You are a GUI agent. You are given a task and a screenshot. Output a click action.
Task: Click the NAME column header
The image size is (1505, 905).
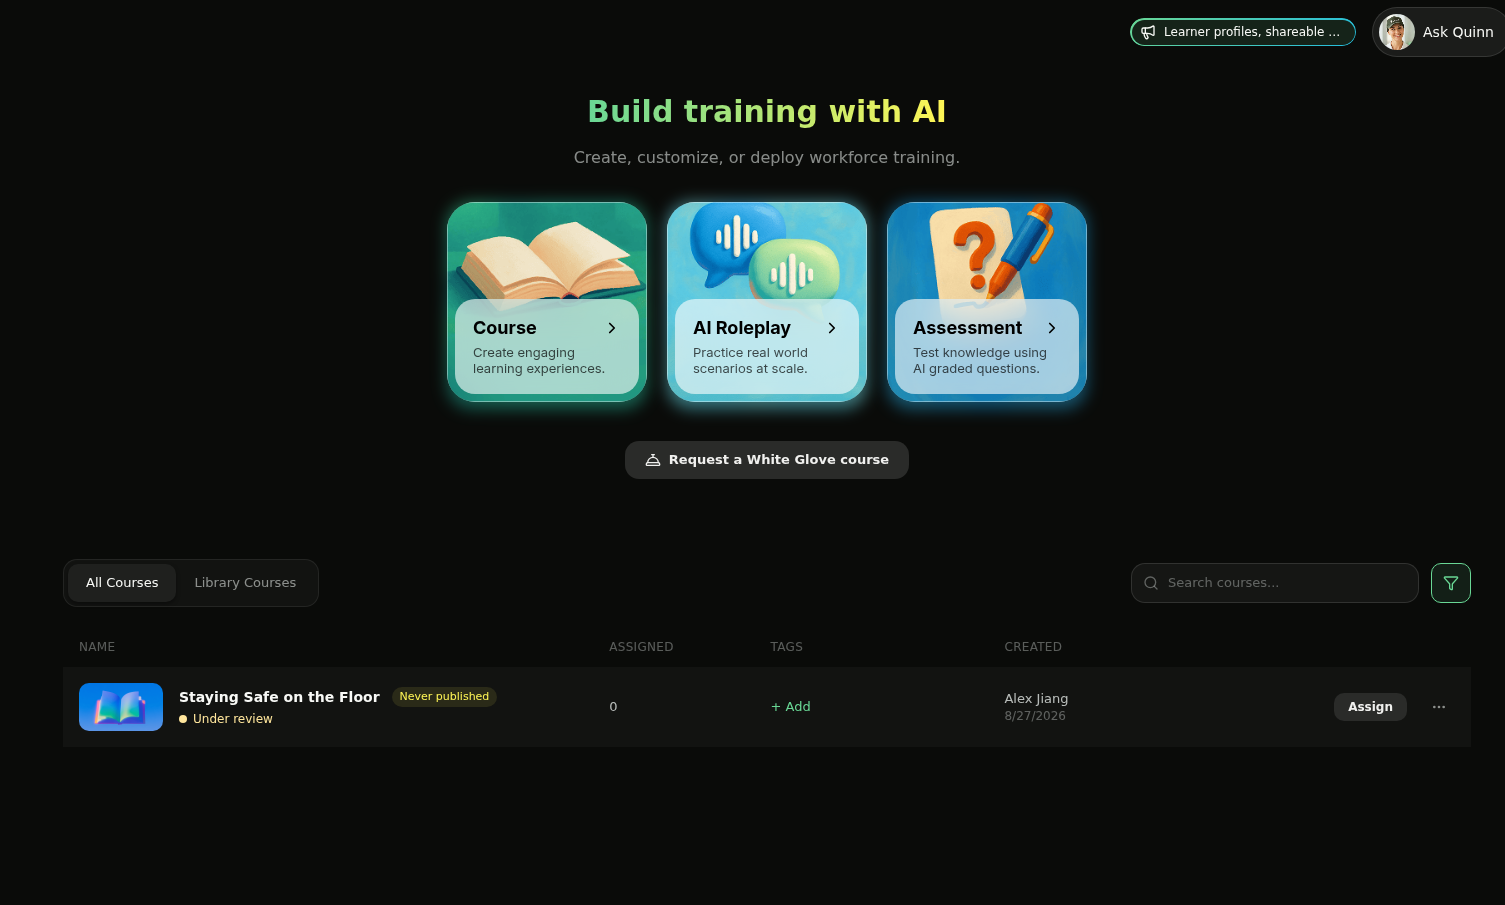tap(97, 647)
